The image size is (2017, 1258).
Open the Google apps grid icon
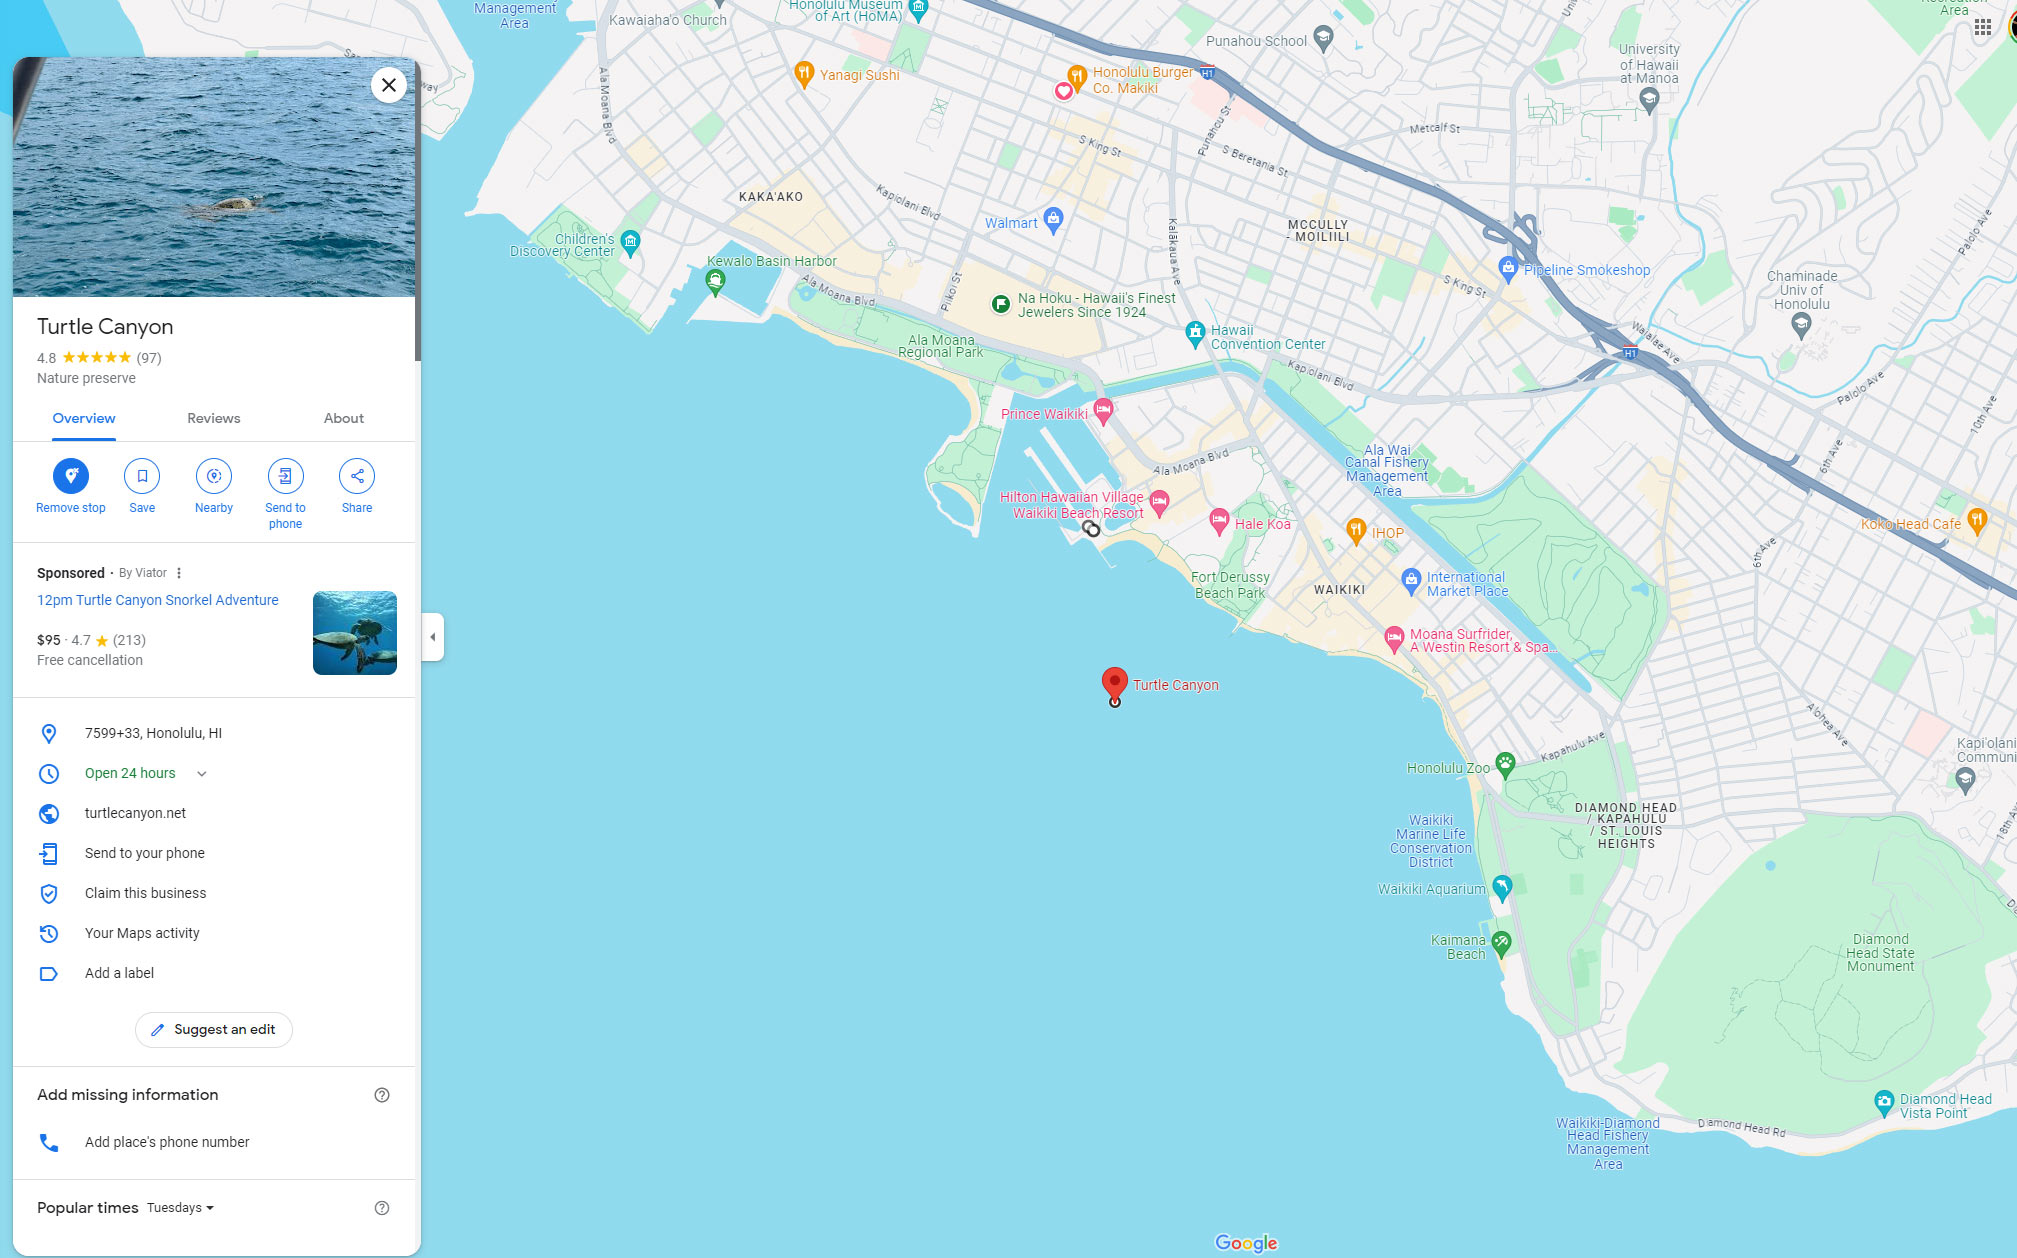click(x=1982, y=28)
